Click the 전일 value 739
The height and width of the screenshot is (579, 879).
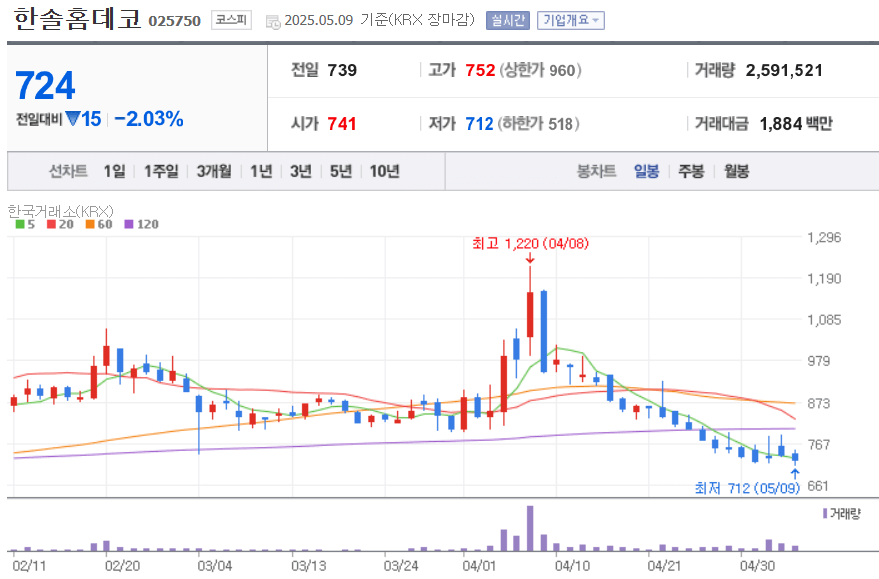(342, 70)
